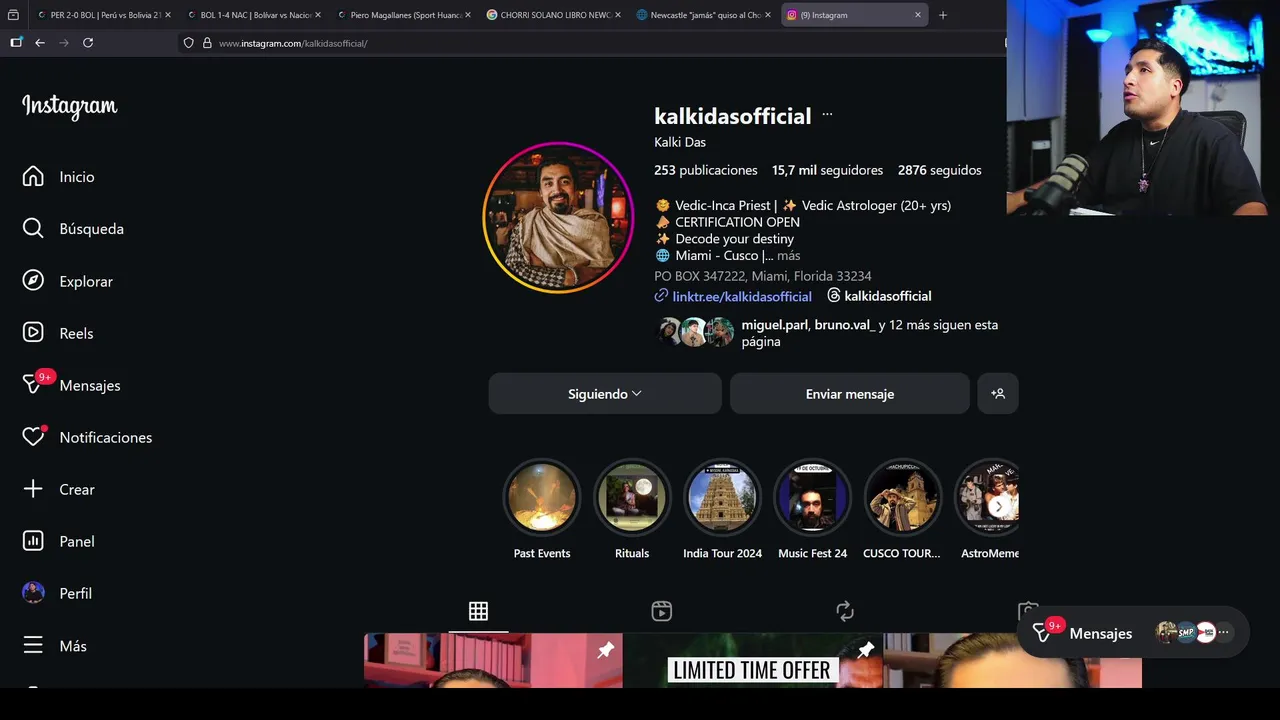The height and width of the screenshot is (720, 1280).
Task: Open Threads kalkidasofficial link
Action: tap(879, 296)
